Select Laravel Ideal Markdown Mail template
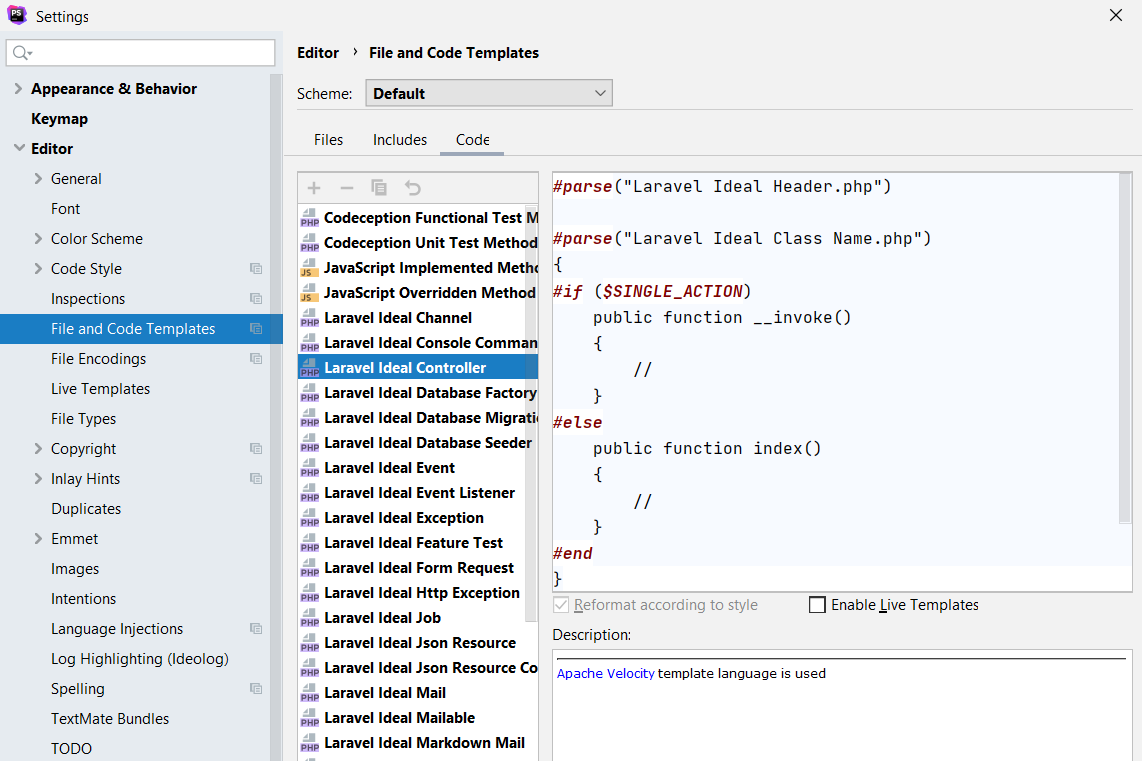The height and width of the screenshot is (761, 1142). [418, 743]
